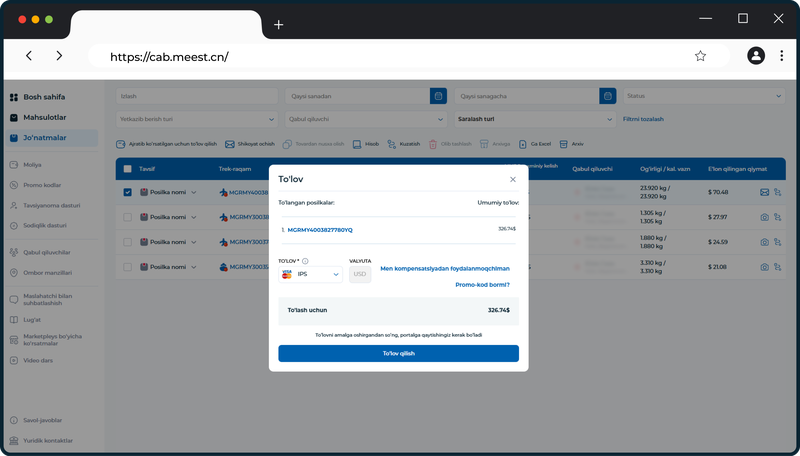Click the browser bookmark star icon
The width and height of the screenshot is (800, 456).
click(700, 56)
